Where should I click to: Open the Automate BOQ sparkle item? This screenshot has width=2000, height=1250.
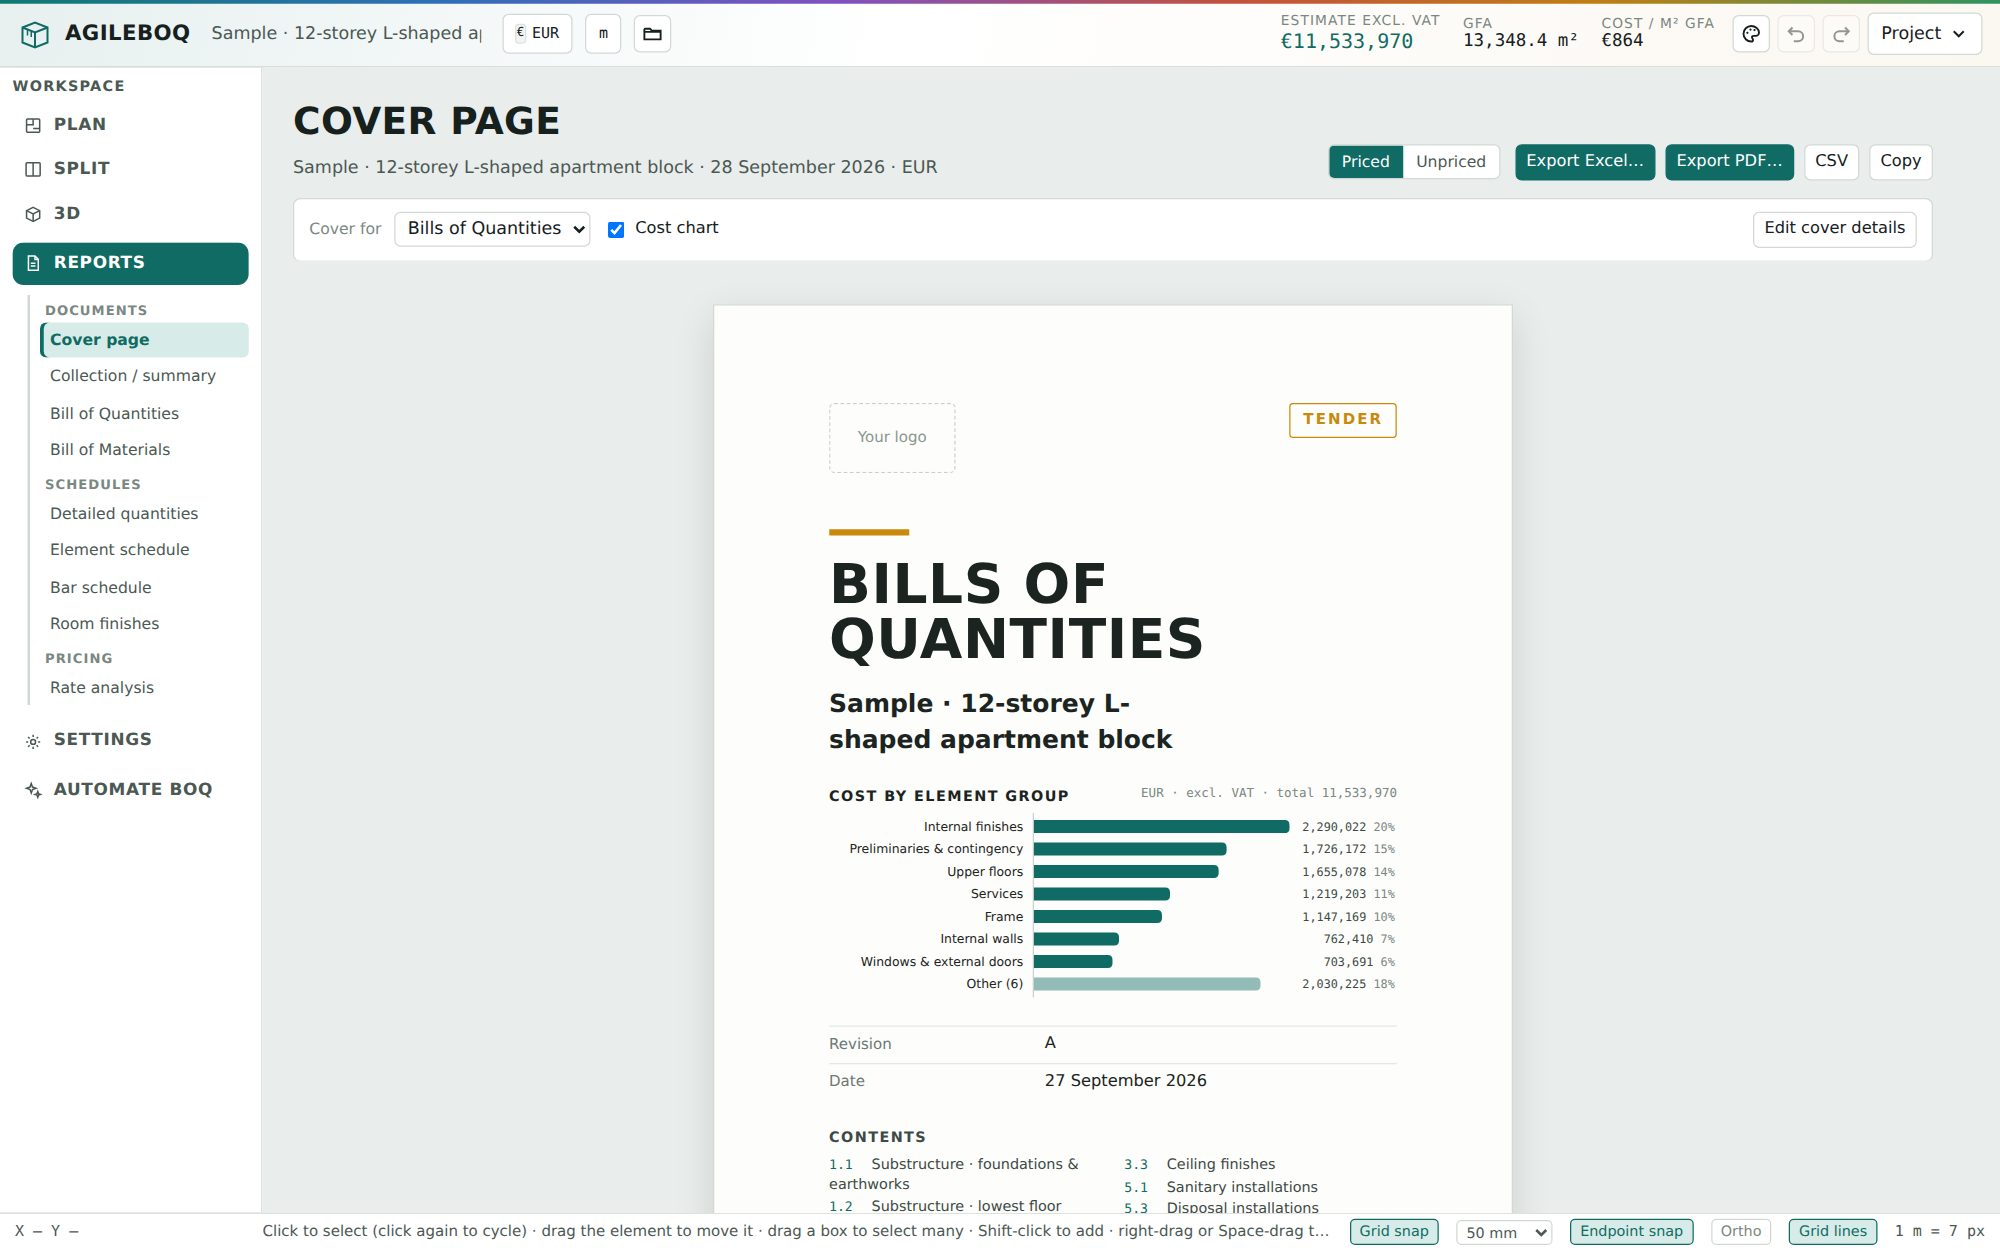click(130, 789)
